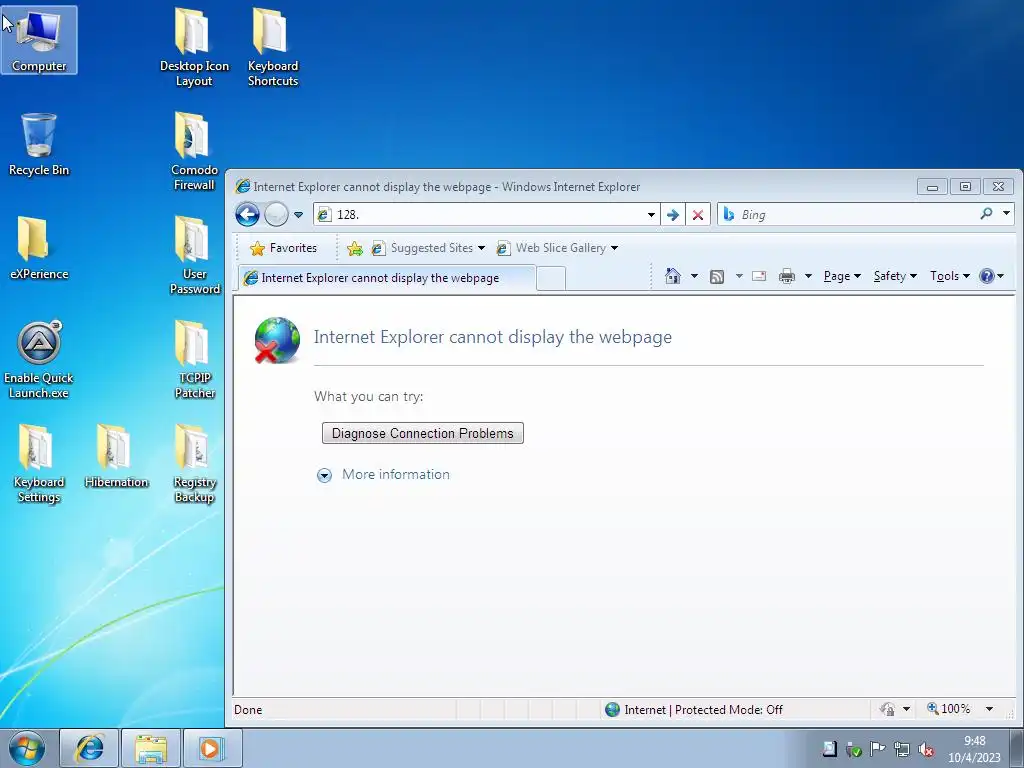Click the Print icon
1024x768 pixels.
click(787, 276)
